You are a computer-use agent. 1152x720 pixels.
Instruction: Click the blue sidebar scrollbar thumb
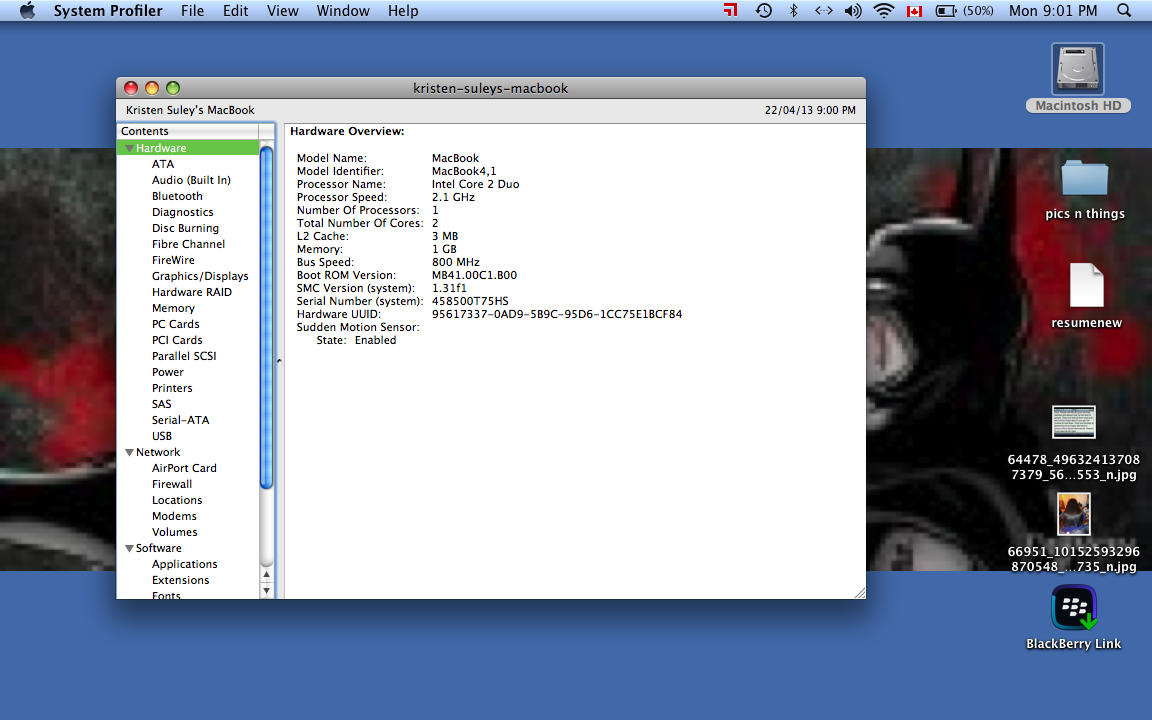click(267, 317)
